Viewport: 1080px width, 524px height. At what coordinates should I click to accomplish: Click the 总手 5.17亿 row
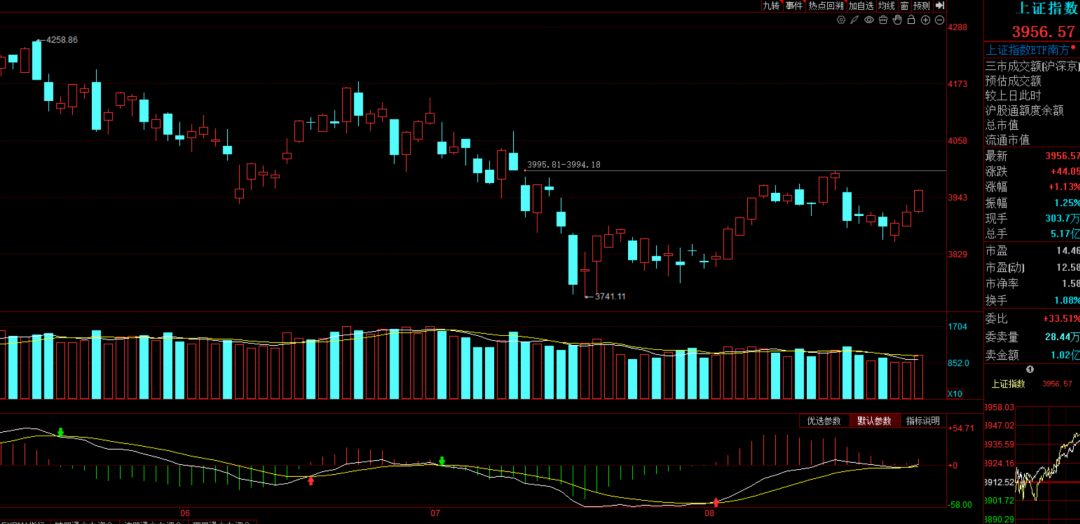click(x=1032, y=234)
